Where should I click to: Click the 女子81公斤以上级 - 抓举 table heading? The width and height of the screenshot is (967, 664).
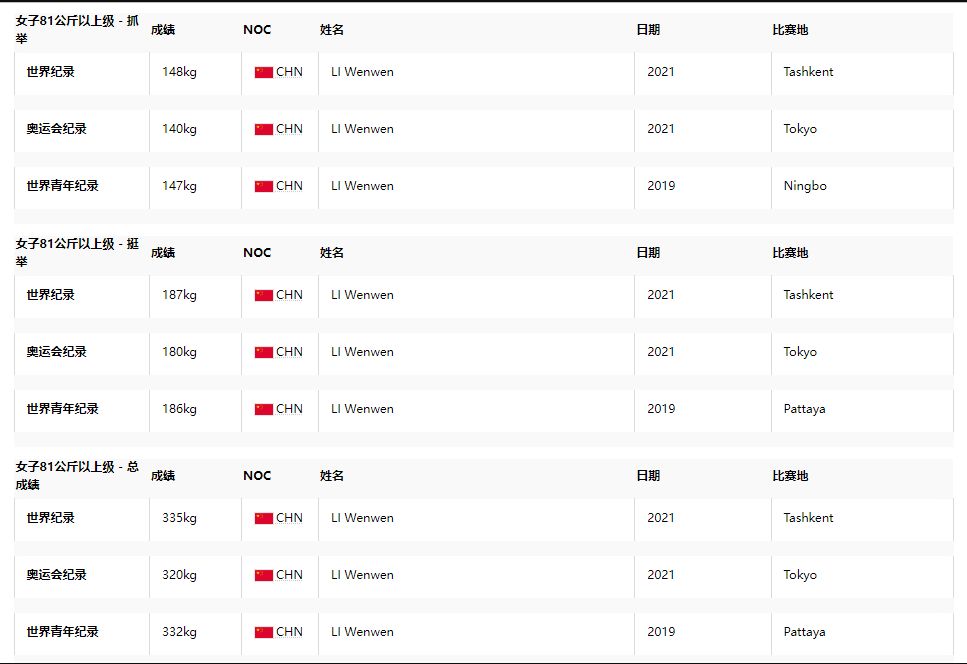[x=77, y=29]
